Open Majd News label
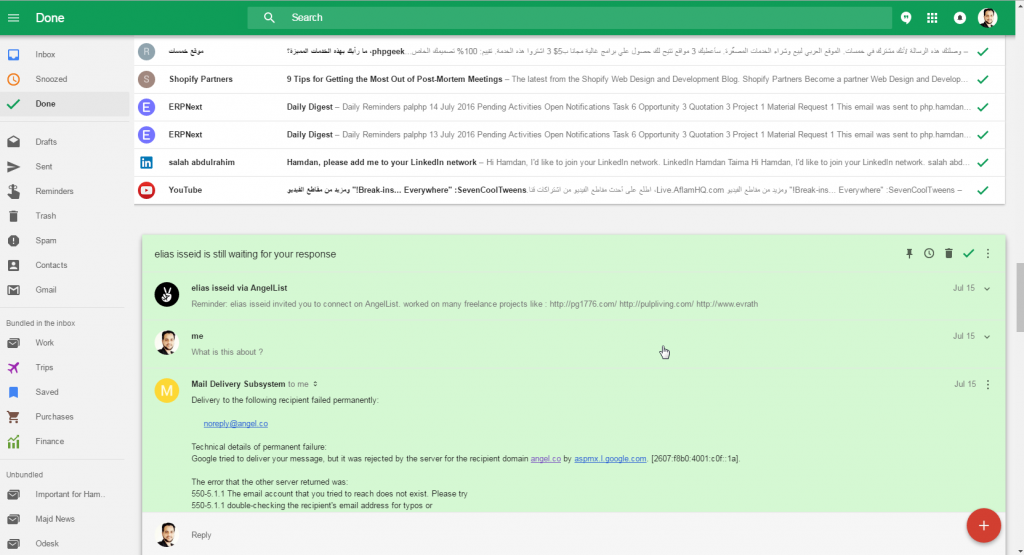 pyautogui.click(x=65, y=519)
